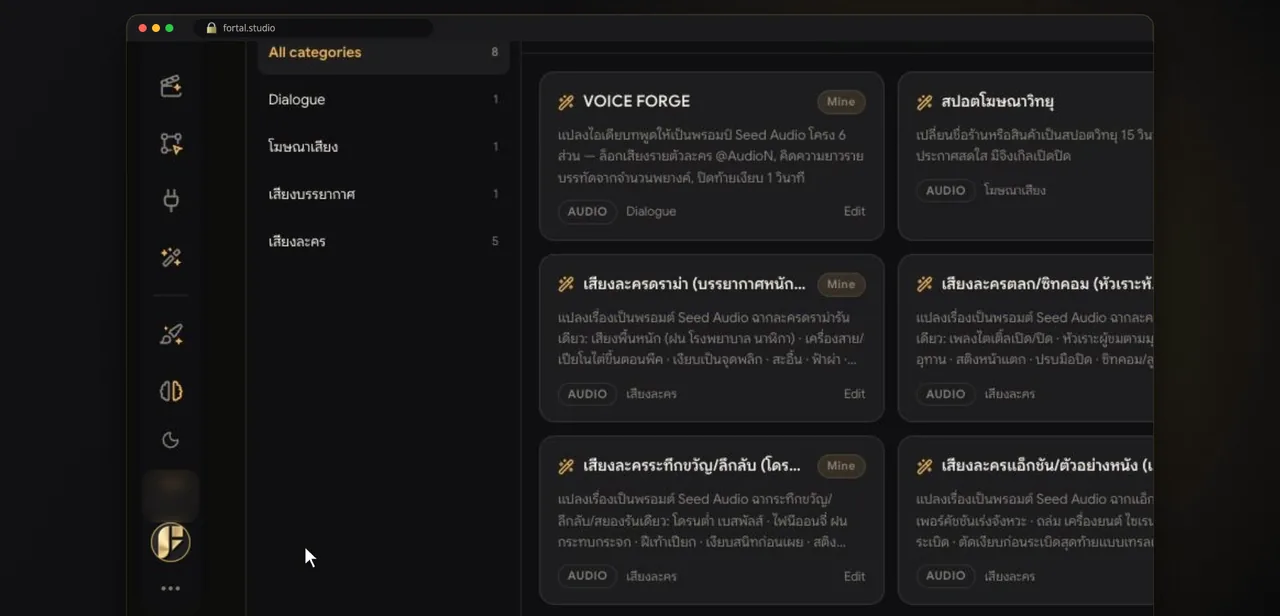This screenshot has width=1280, height=616.
Task: Click the wand icon beside สปอตโฆษณาวิทยุ
Action: pyautogui.click(x=925, y=102)
